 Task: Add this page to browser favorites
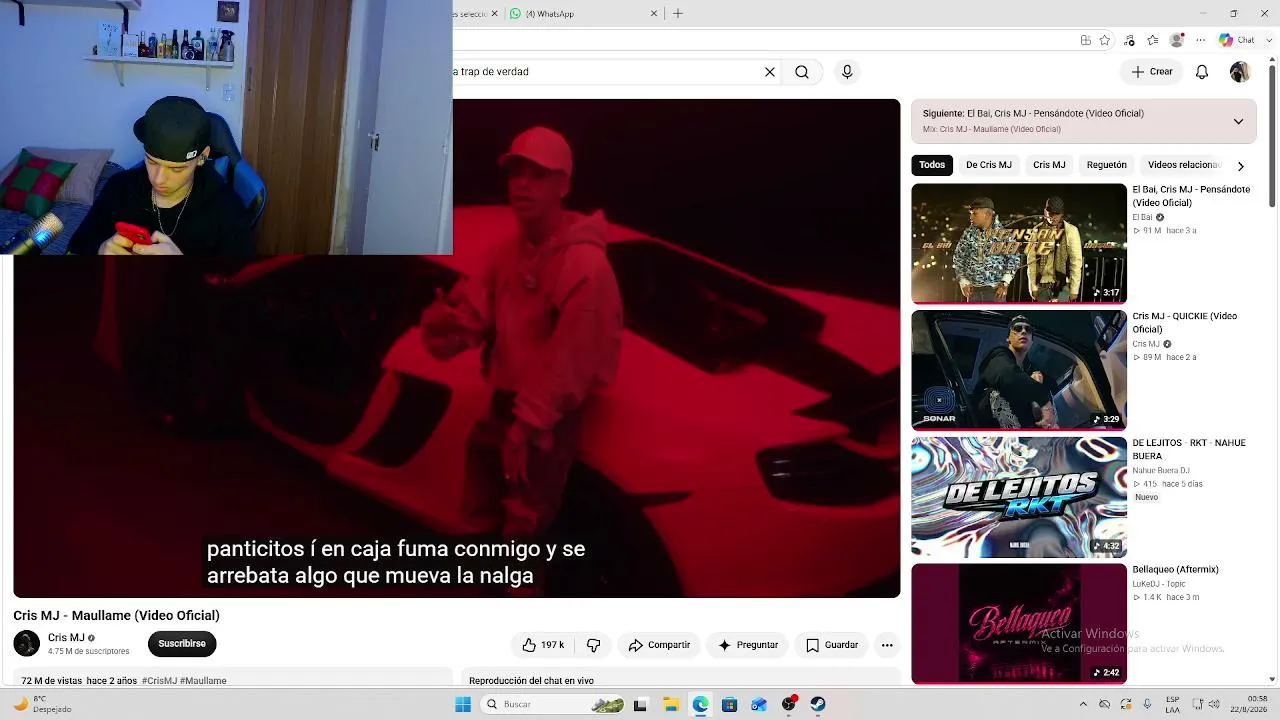point(1105,40)
